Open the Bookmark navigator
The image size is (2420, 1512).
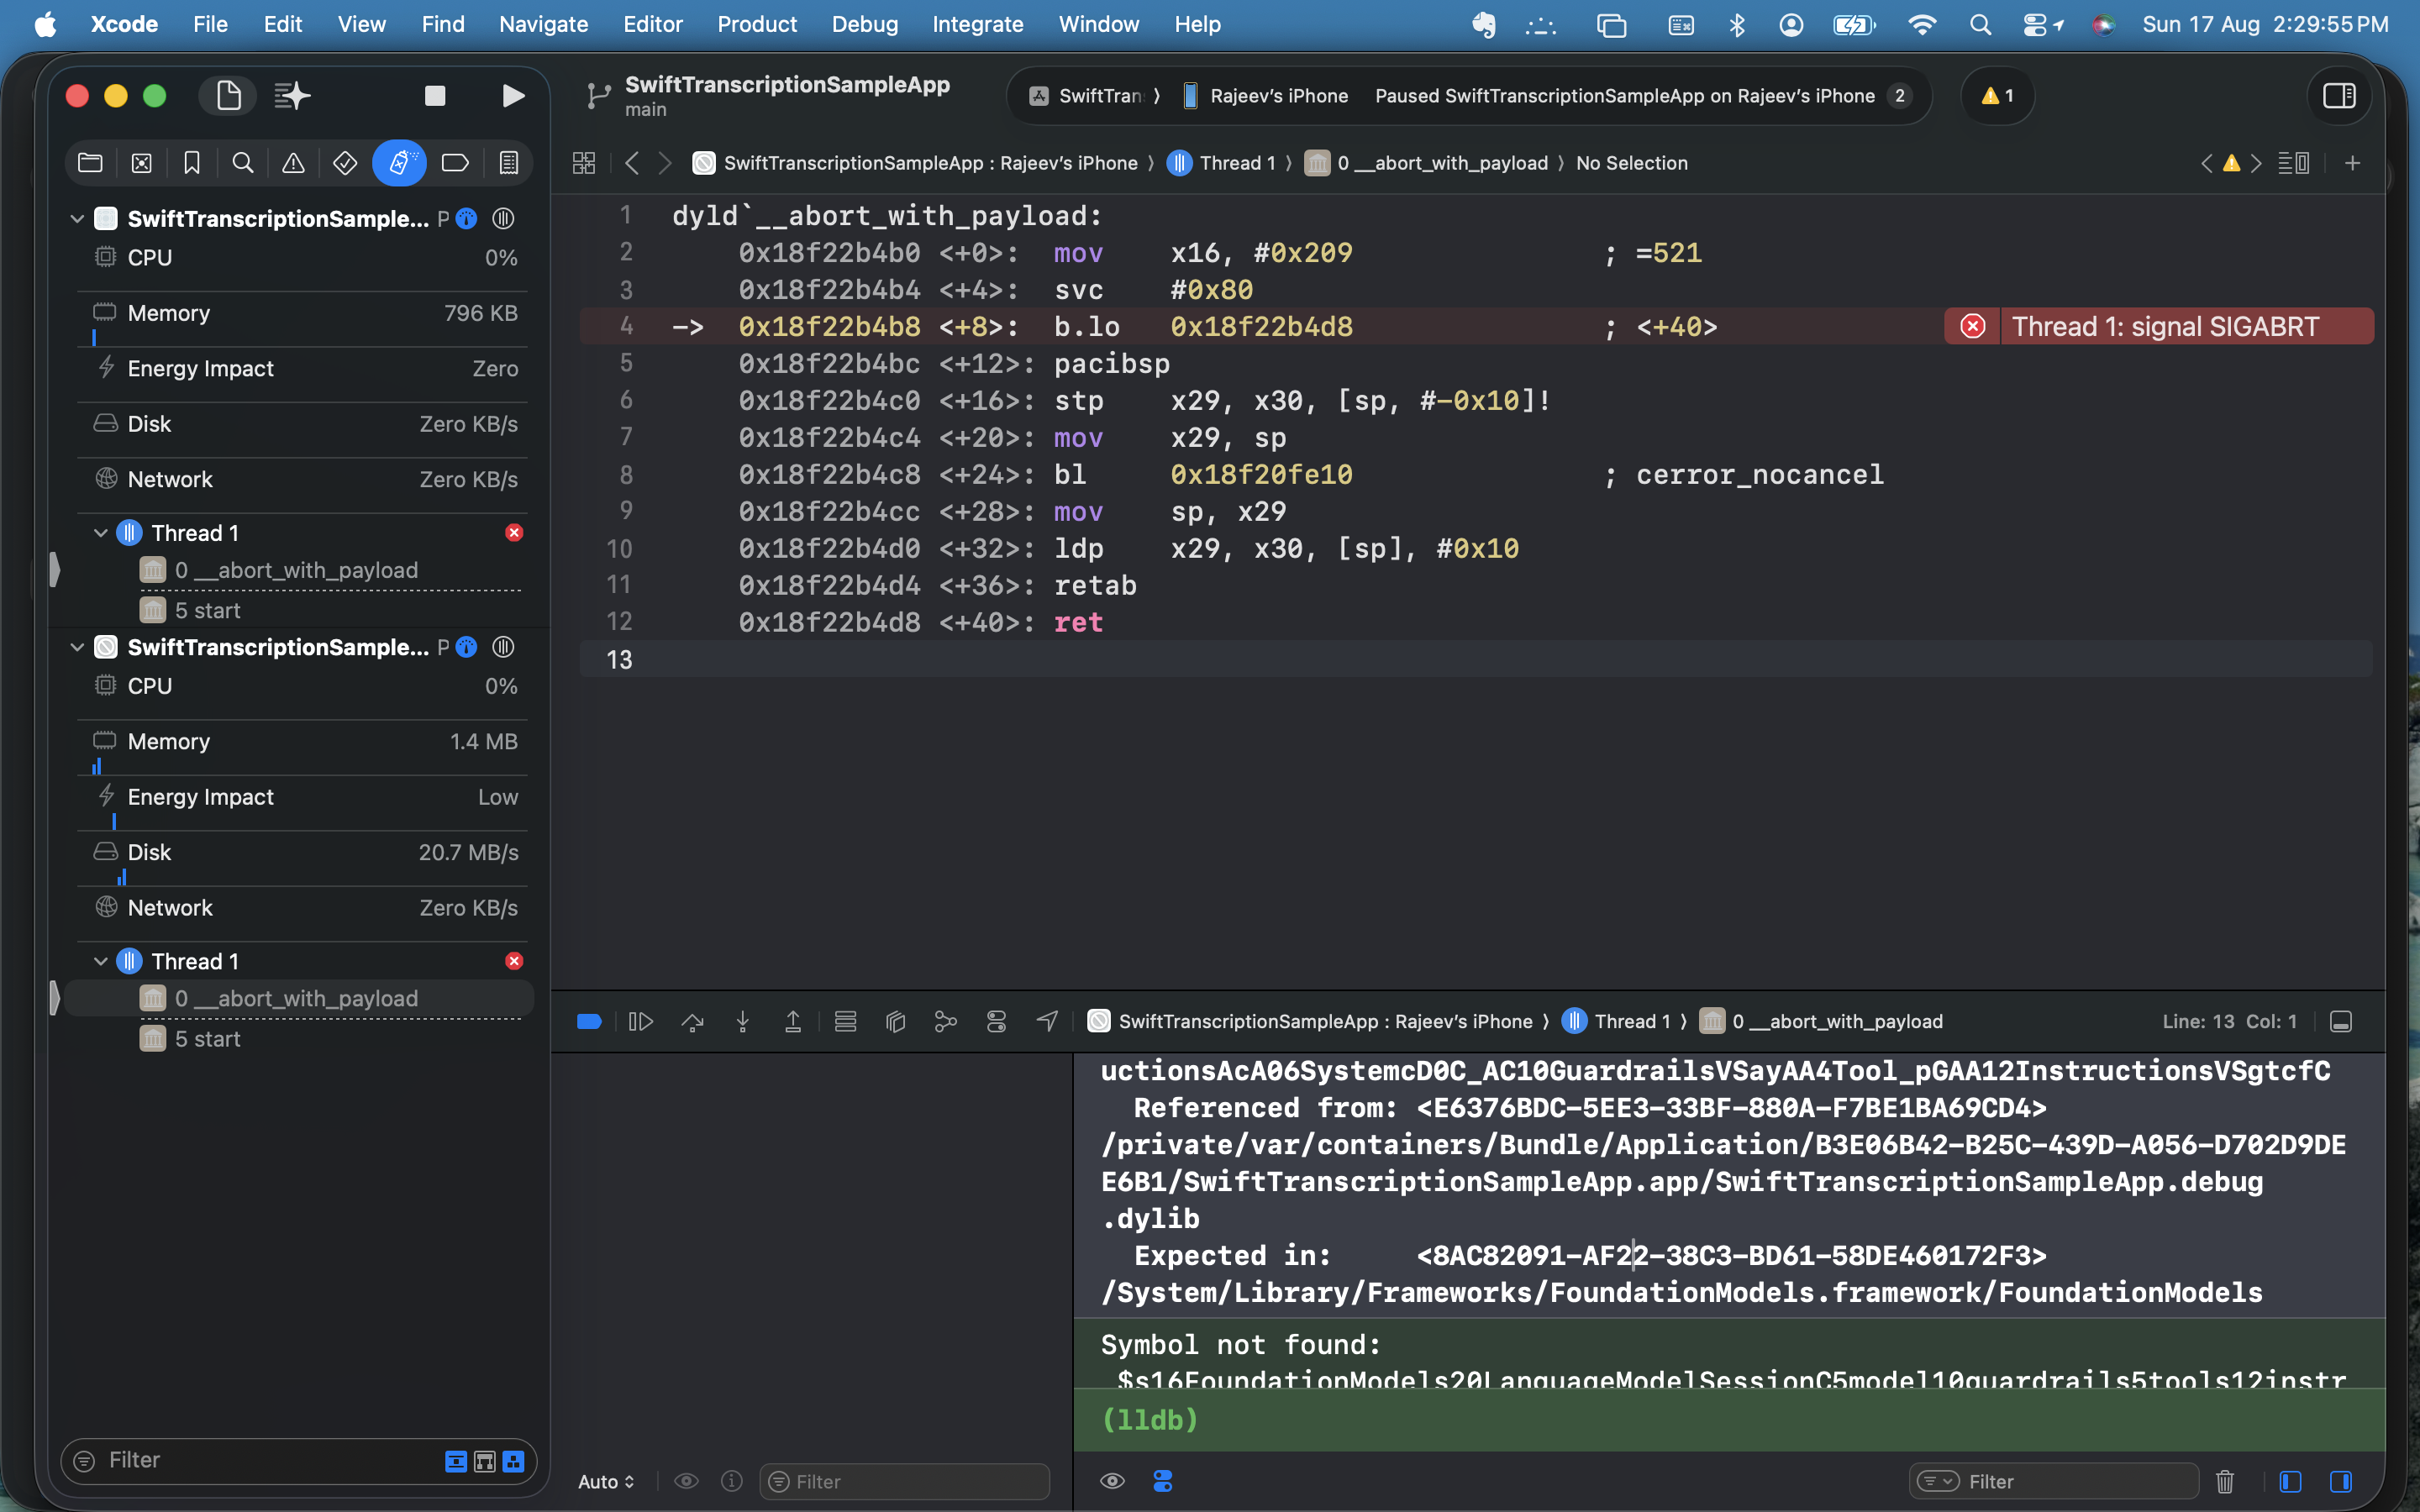(192, 163)
